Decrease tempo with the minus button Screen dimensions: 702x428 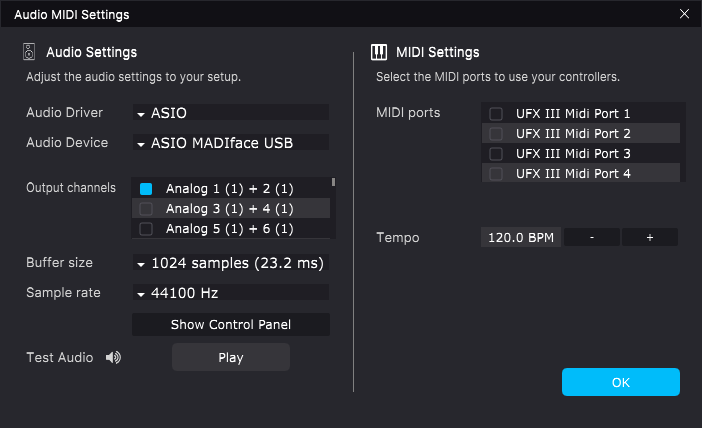[592, 238]
